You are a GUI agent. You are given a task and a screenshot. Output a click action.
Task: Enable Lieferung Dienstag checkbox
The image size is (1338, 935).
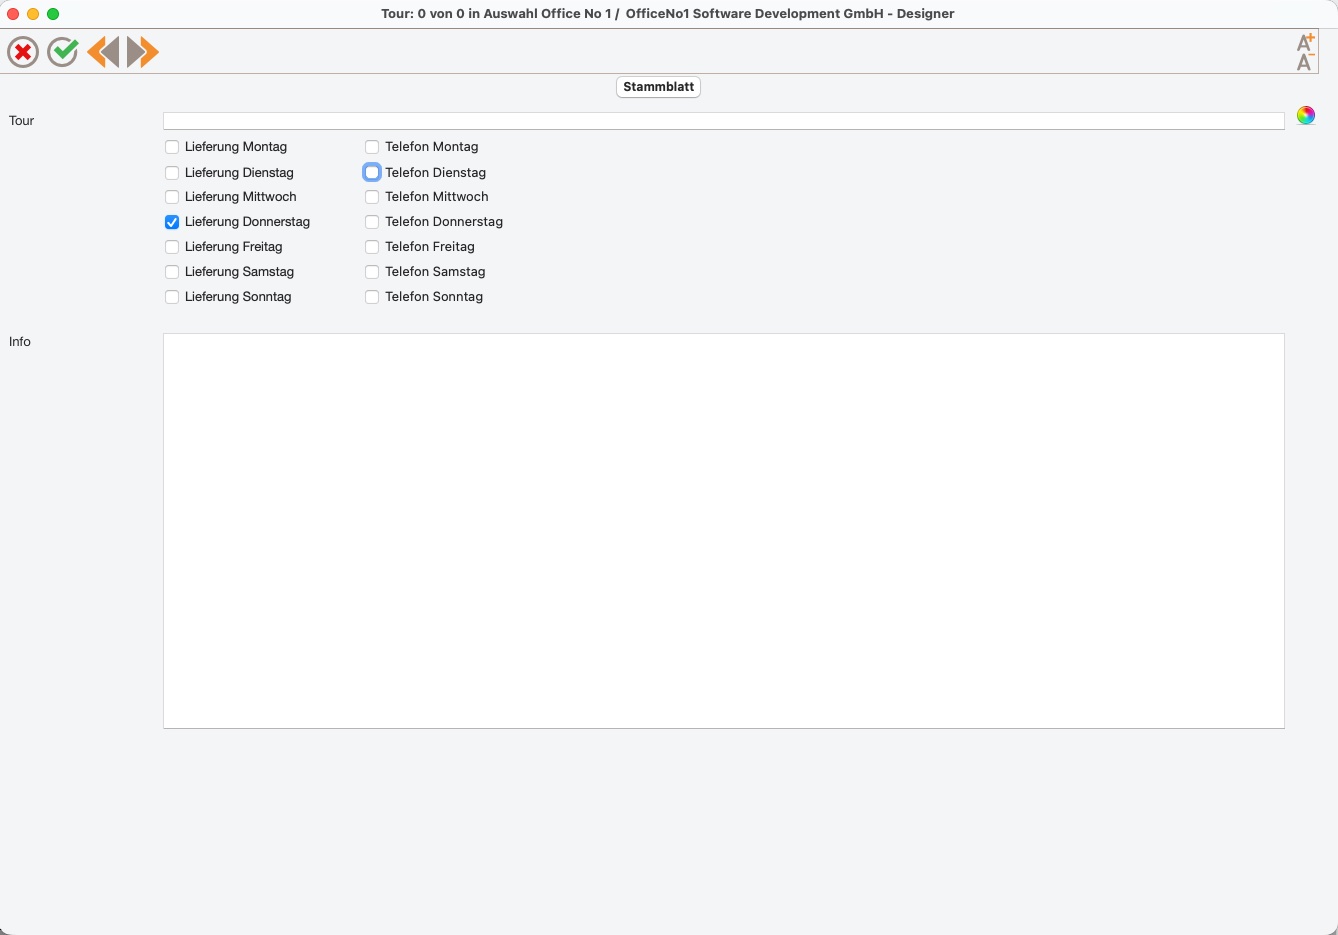click(x=172, y=173)
